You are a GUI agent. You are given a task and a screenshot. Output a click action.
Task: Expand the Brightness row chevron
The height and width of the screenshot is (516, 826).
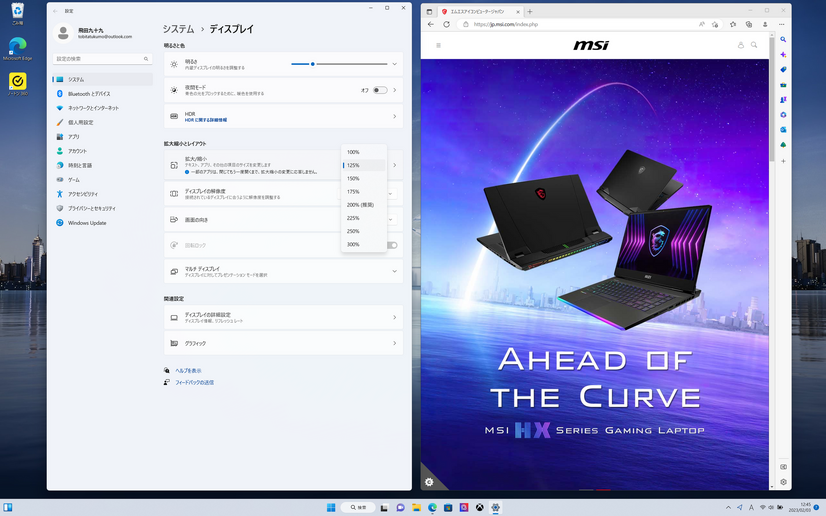(x=394, y=64)
